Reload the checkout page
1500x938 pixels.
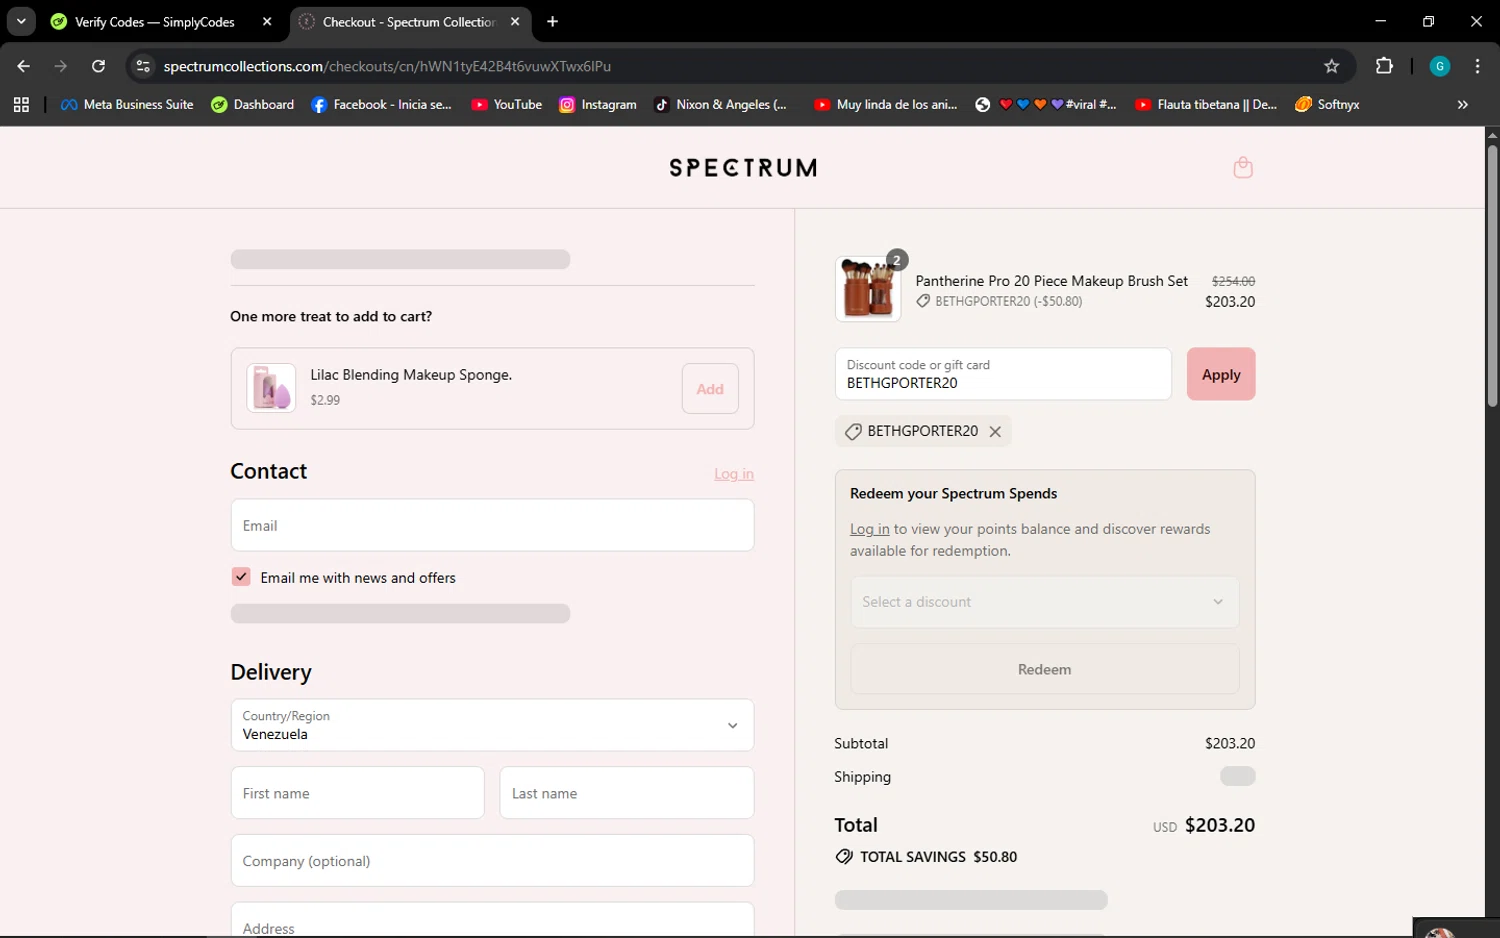click(x=98, y=66)
